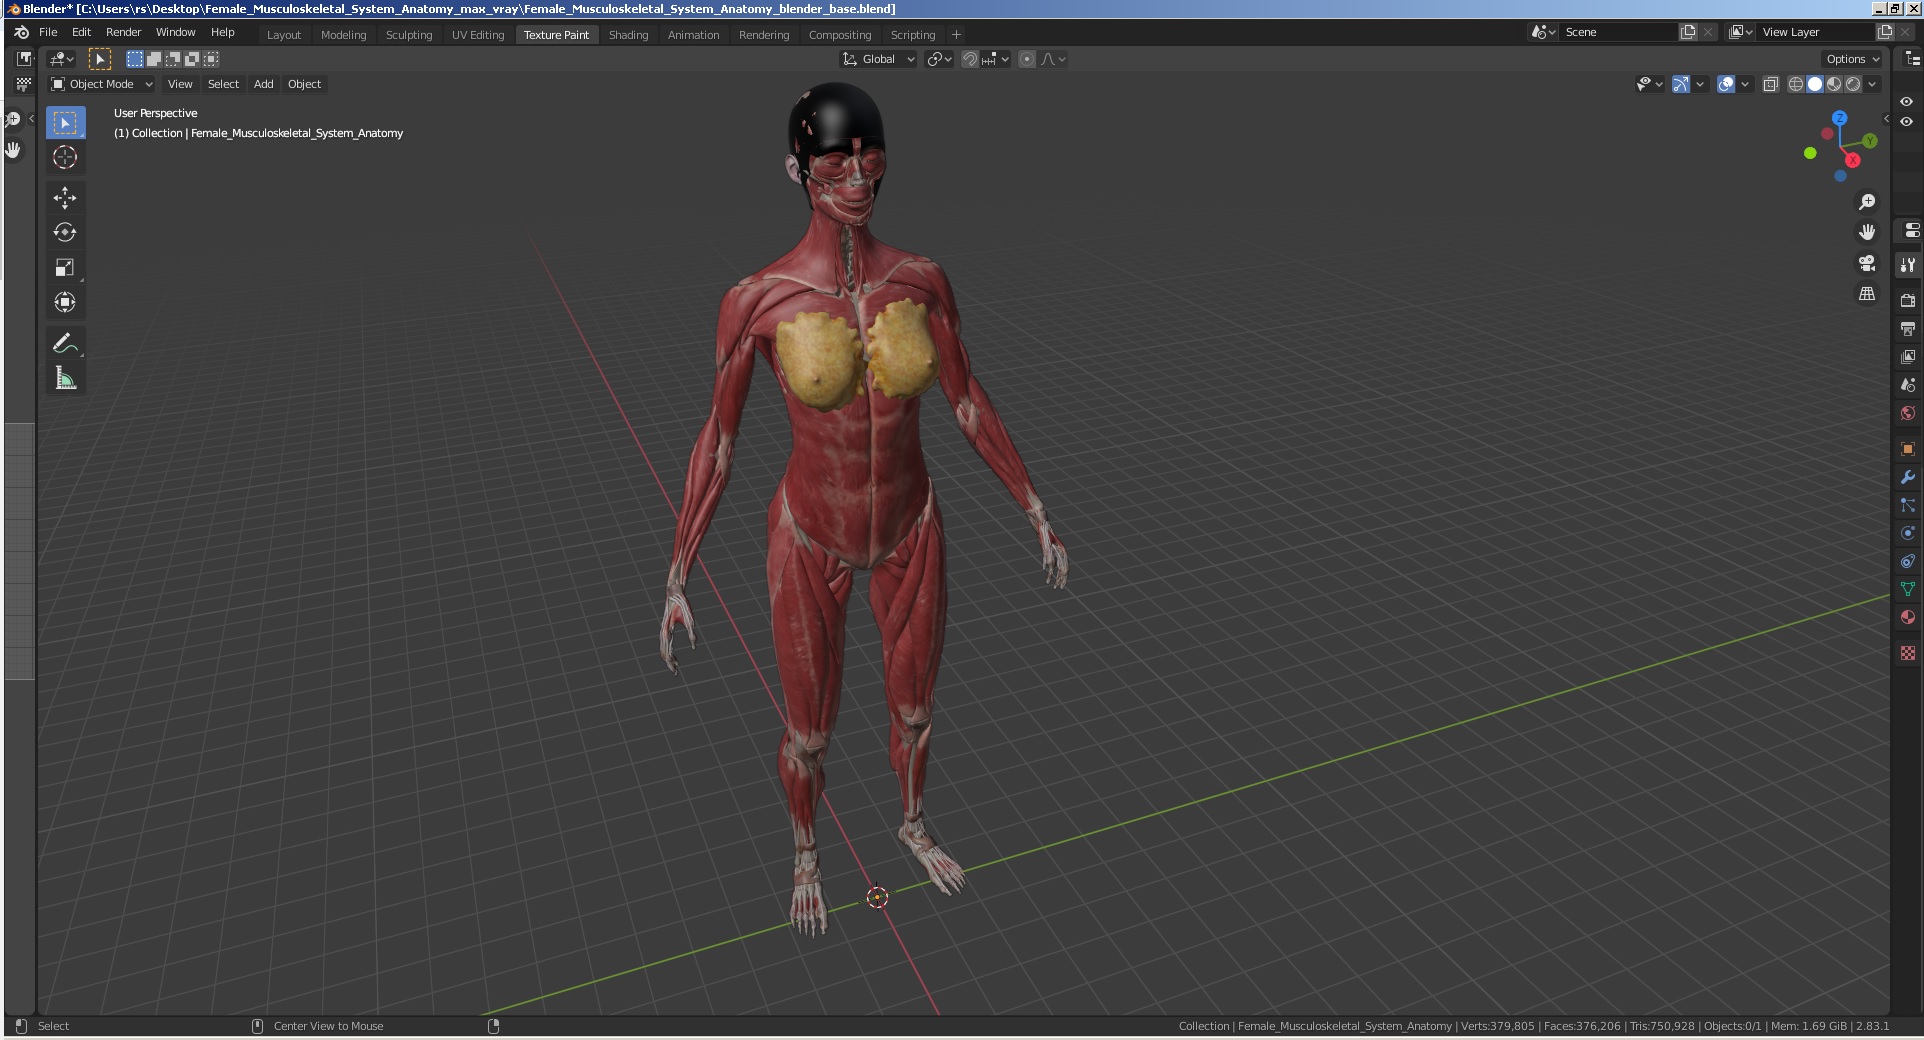Switch to the Shading workspace tab
1924x1040 pixels.
click(628, 34)
